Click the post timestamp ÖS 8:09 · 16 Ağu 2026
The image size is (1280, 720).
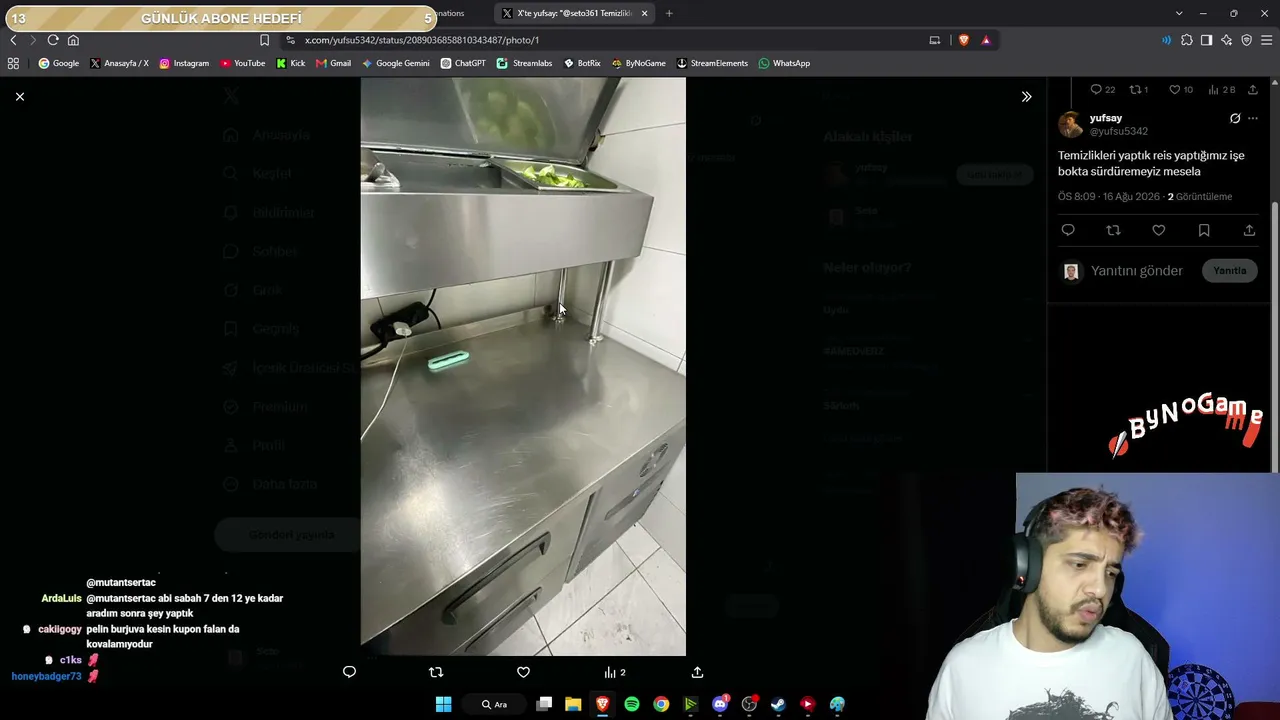click(1109, 197)
